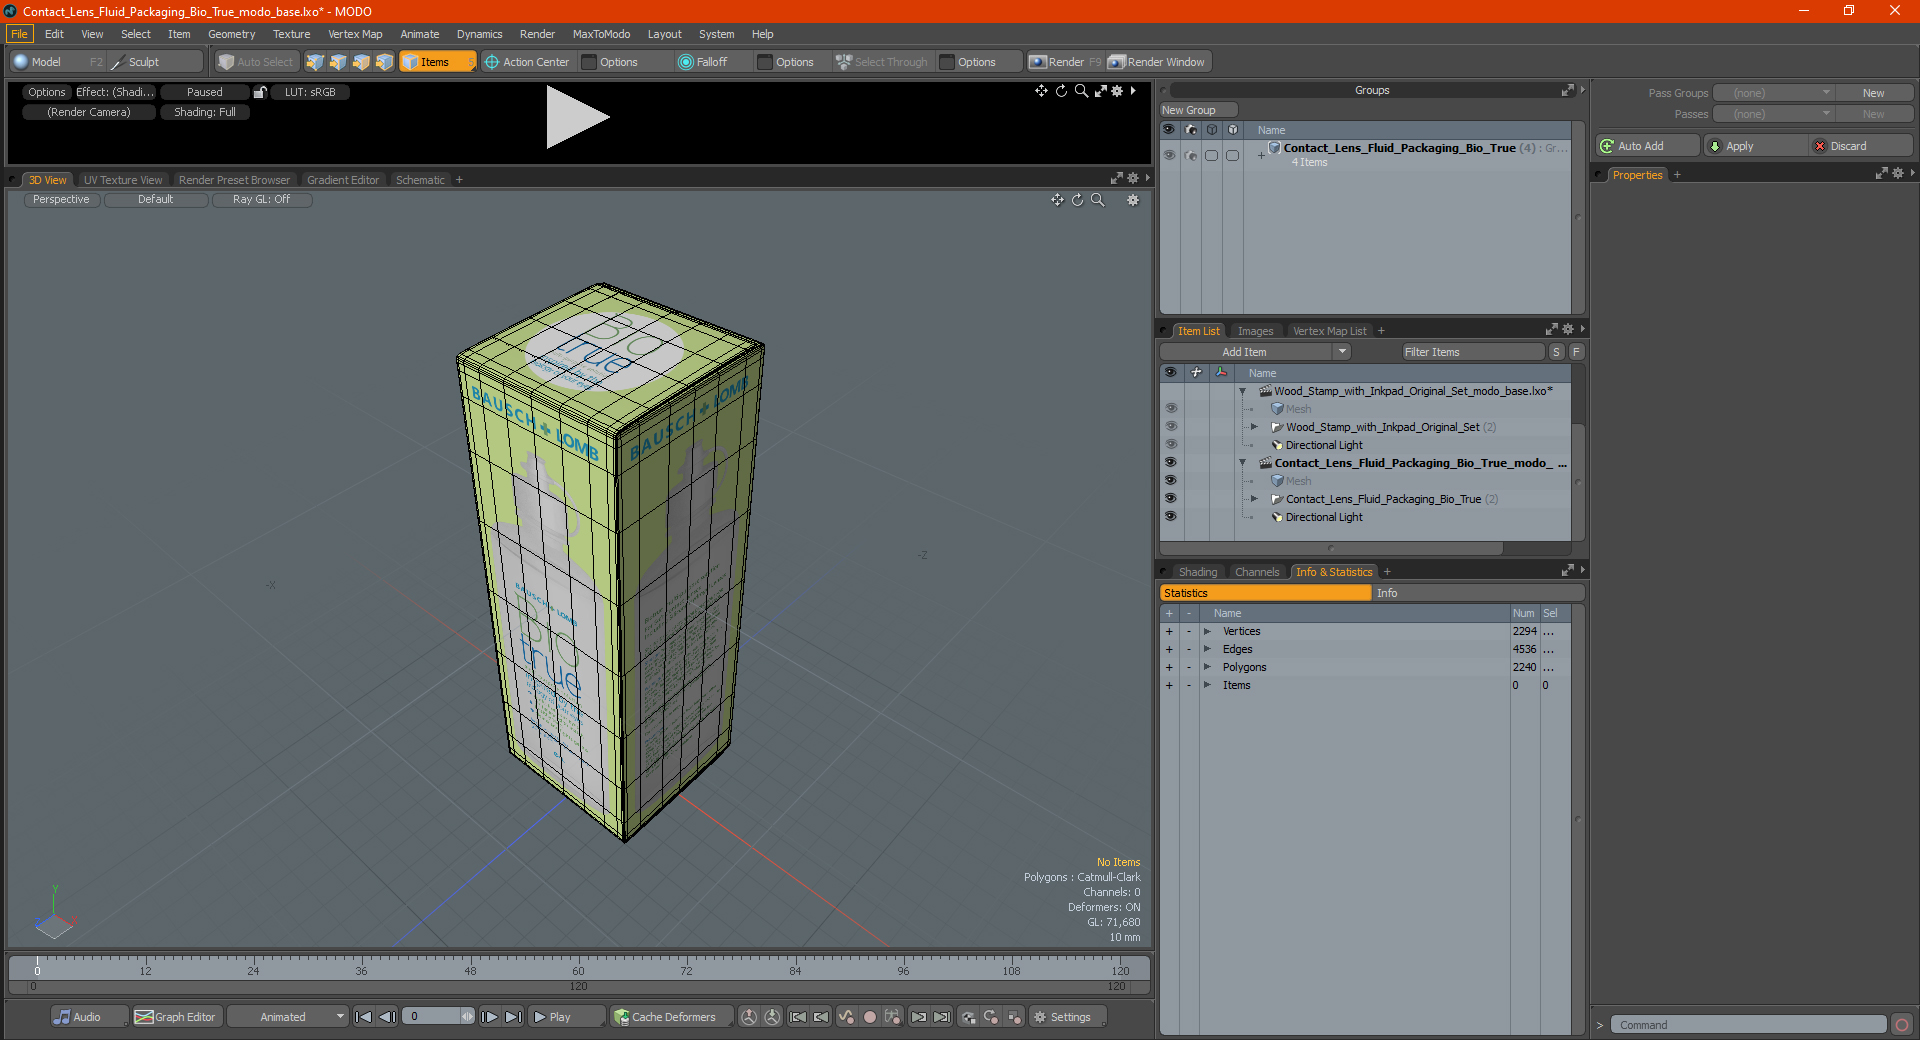Viewport: 1920px width, 1040px height.
Task: Expand Edges statistics row
Action: coord(1207,649)
